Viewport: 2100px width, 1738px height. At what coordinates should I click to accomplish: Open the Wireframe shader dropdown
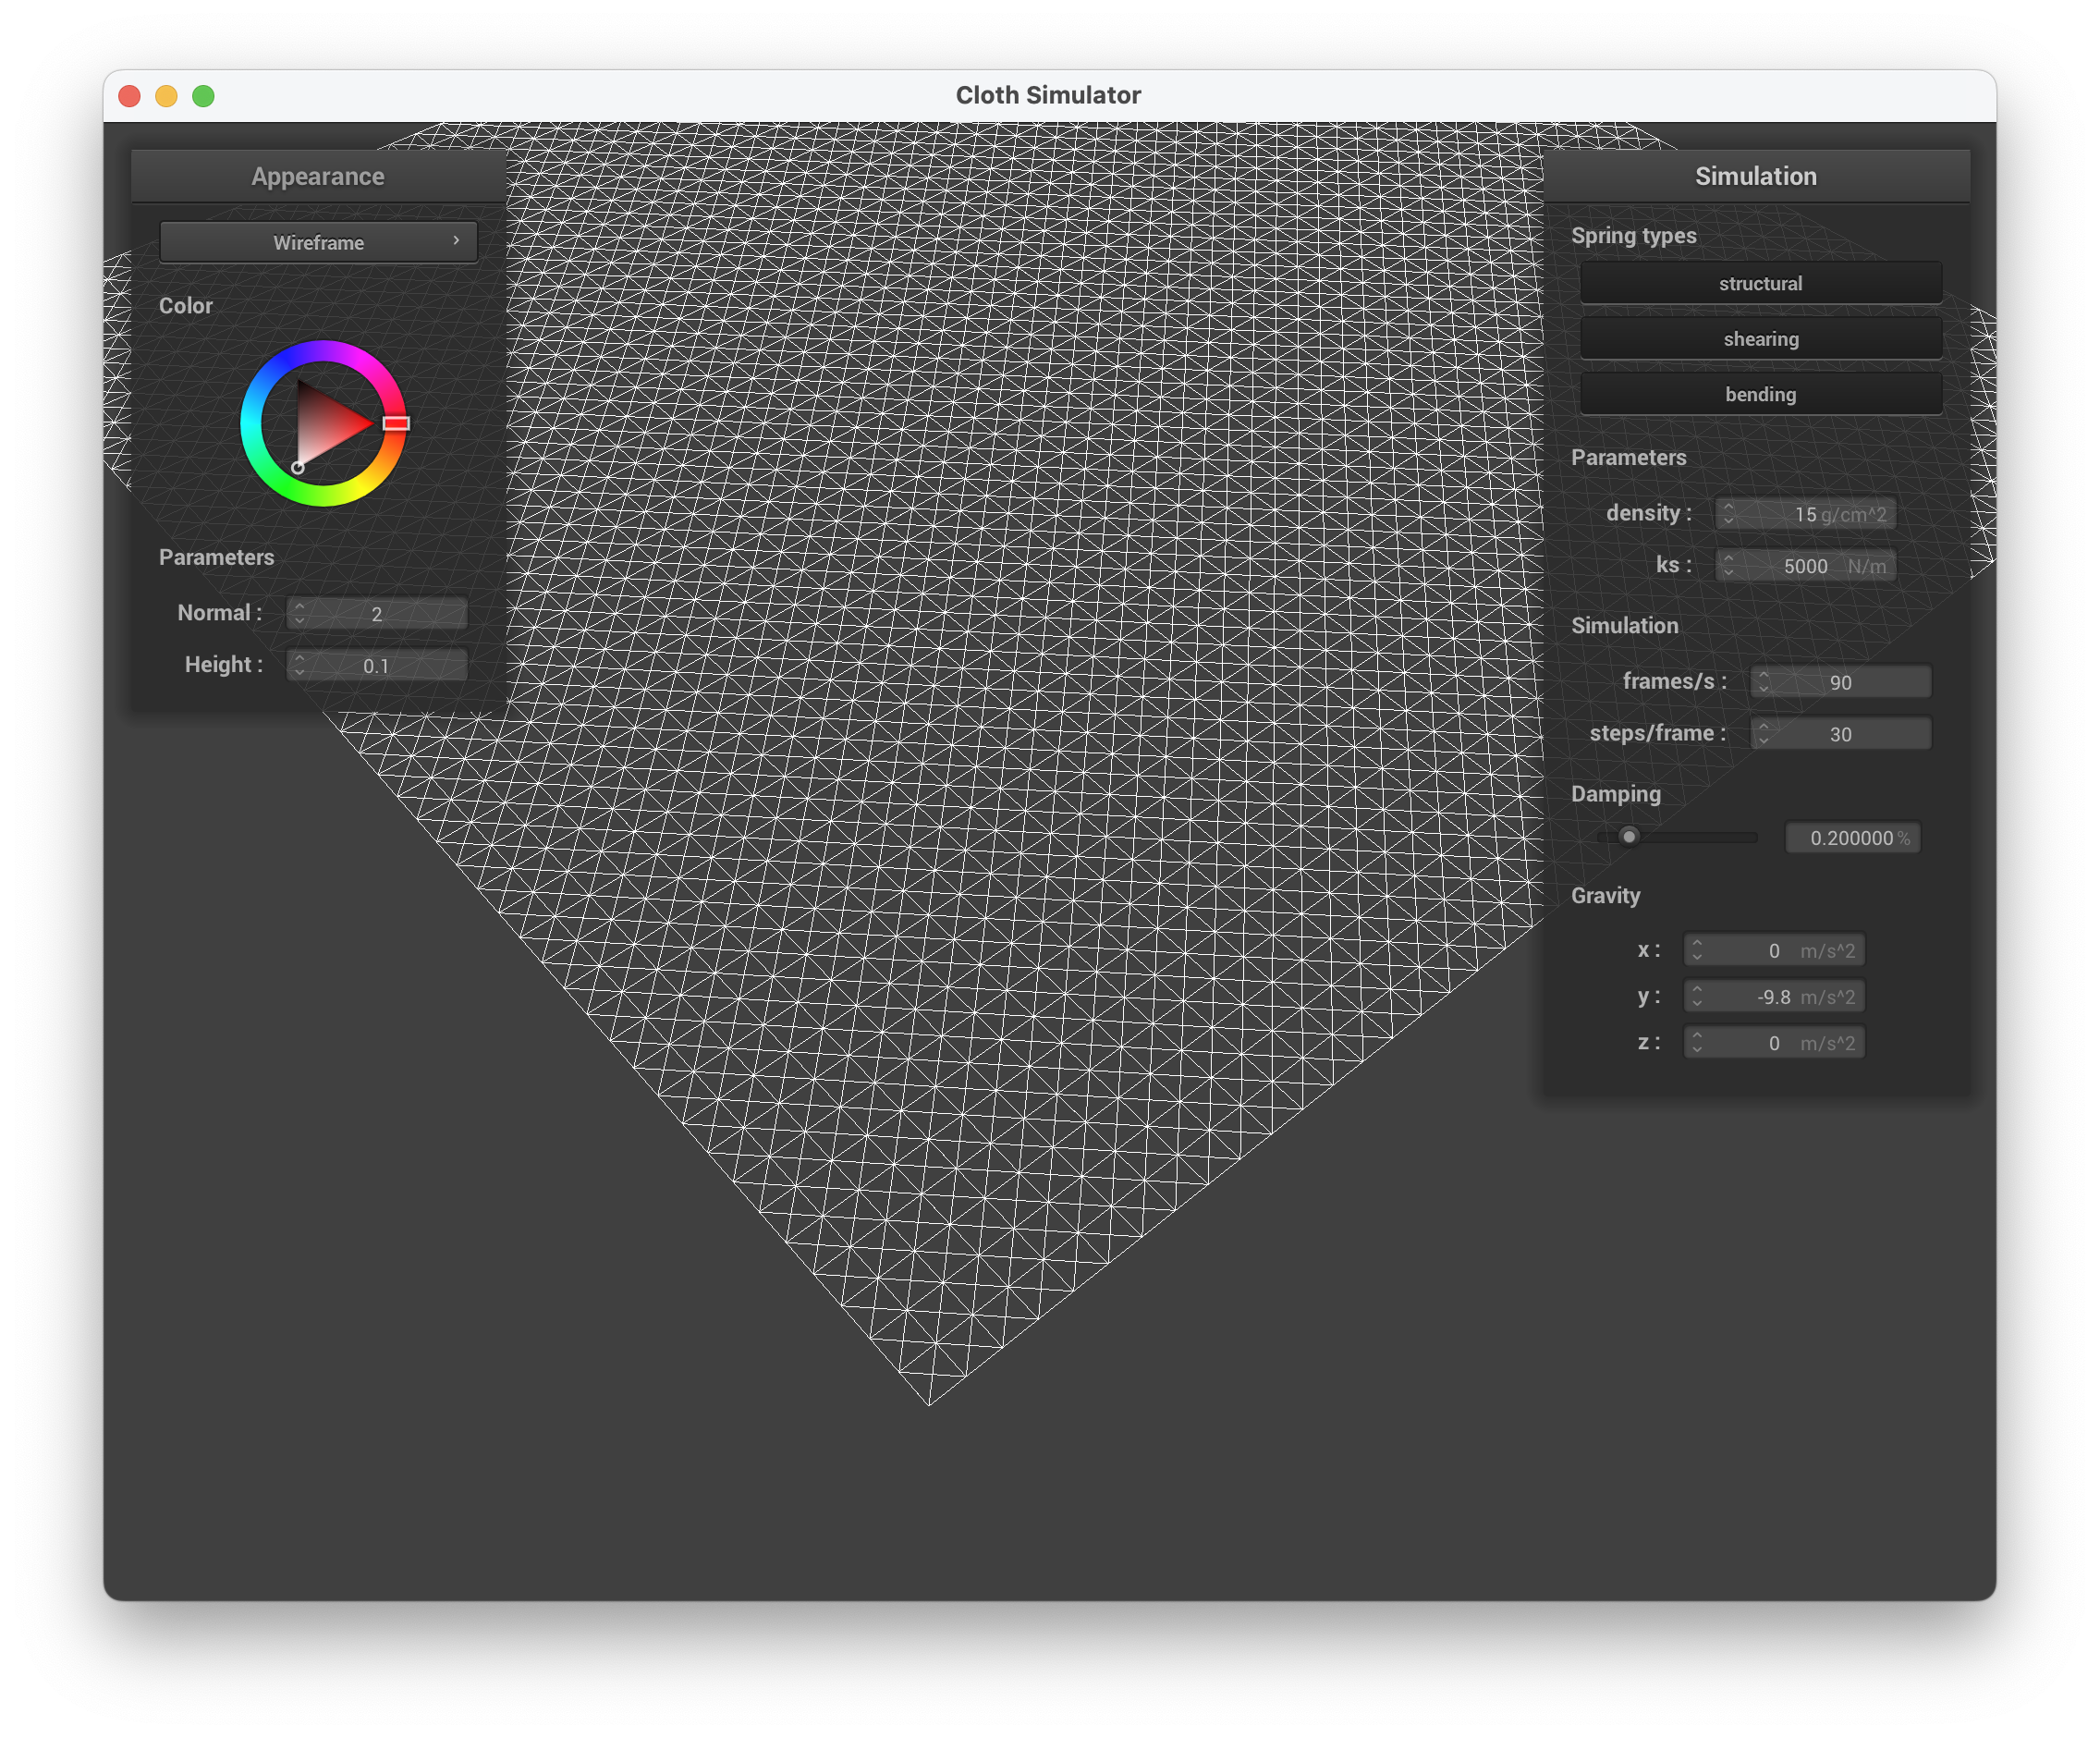point(318,242)
